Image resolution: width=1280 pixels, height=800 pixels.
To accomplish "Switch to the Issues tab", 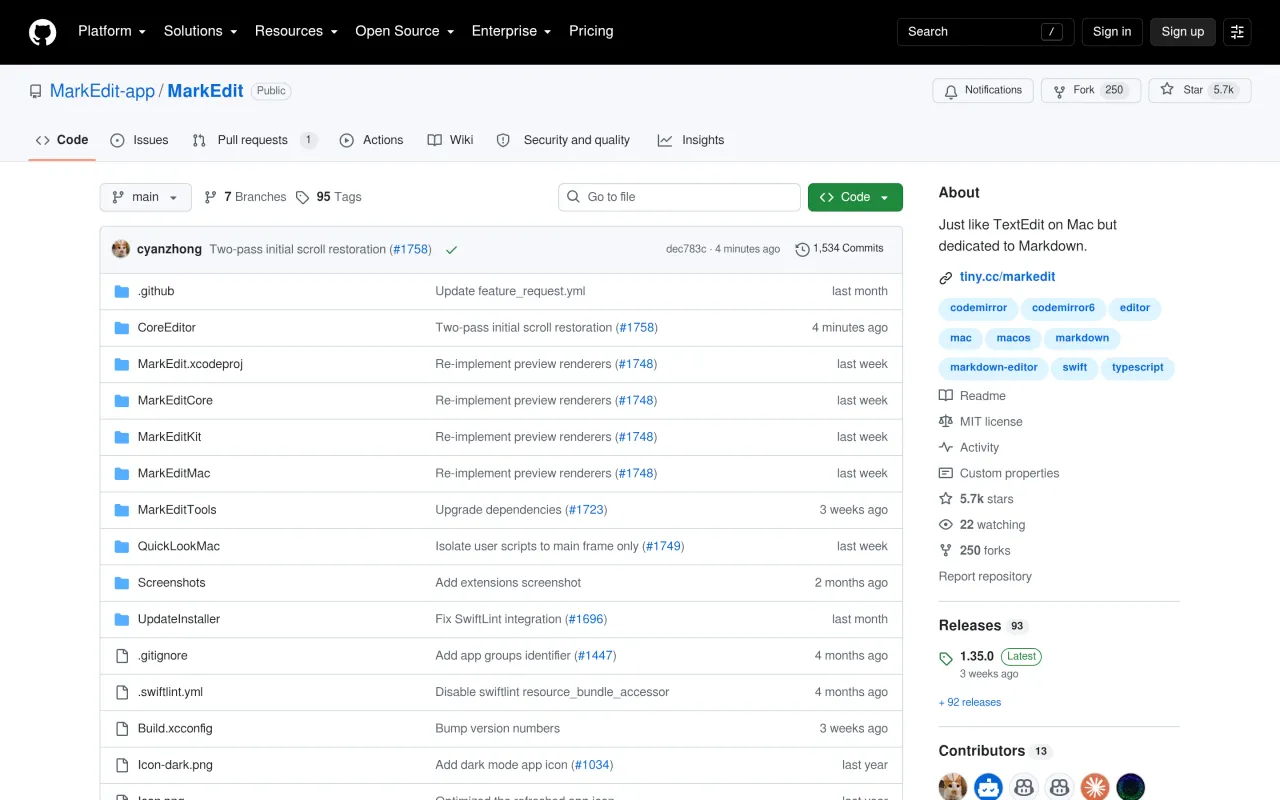I will coord(140,140).
